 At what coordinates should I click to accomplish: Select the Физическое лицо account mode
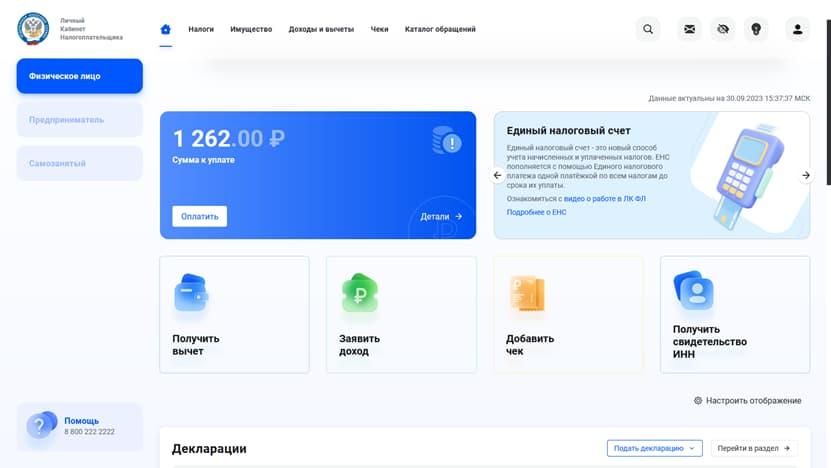click(79, 76)
